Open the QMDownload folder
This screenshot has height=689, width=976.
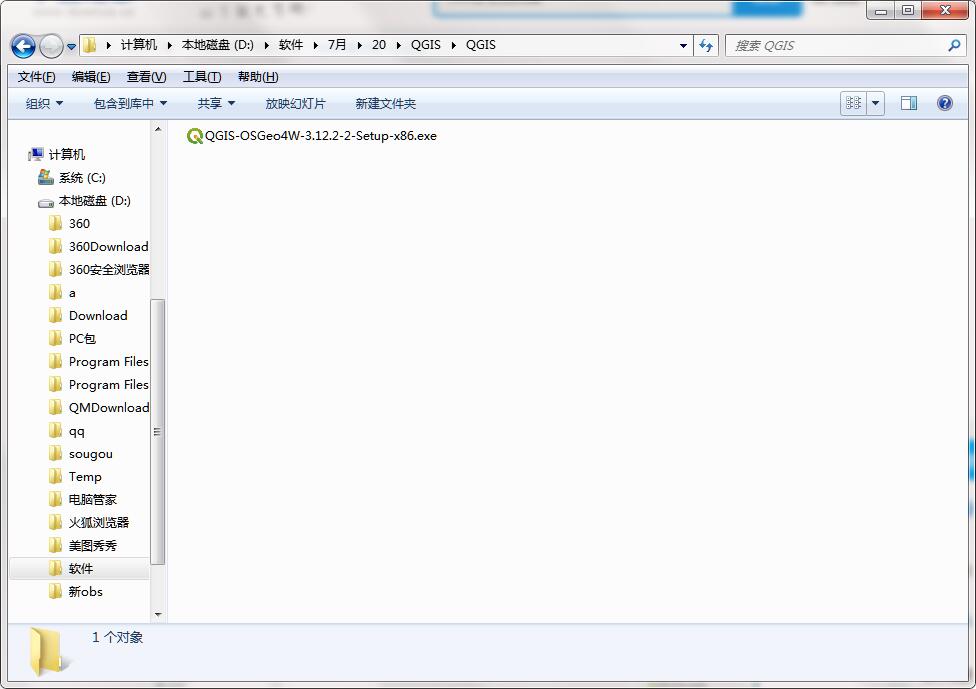pos(109,408)
